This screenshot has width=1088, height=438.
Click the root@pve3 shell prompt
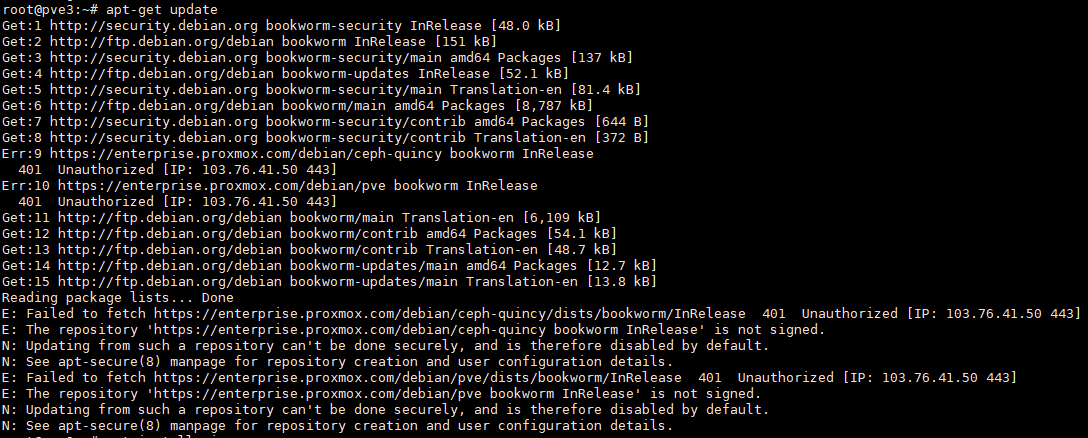(51, 10)
